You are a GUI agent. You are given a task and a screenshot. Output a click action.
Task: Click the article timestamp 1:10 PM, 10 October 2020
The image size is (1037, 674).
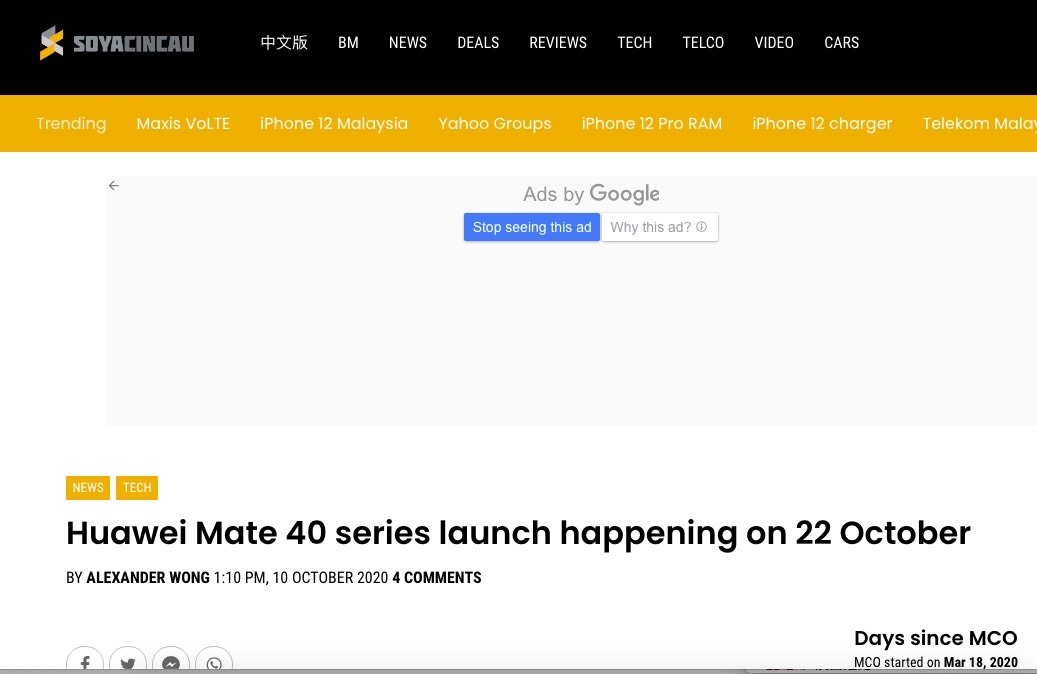click(x=301, y=577)
